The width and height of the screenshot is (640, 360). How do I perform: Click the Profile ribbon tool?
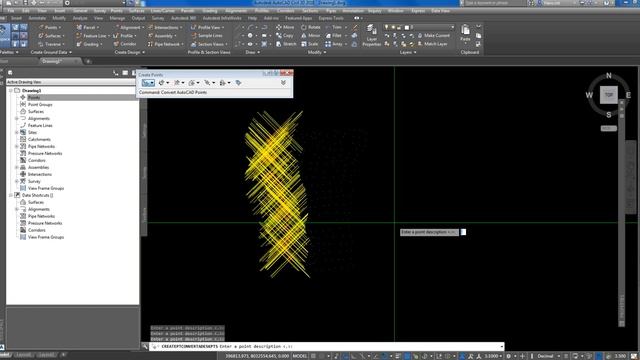pos(124,36)
